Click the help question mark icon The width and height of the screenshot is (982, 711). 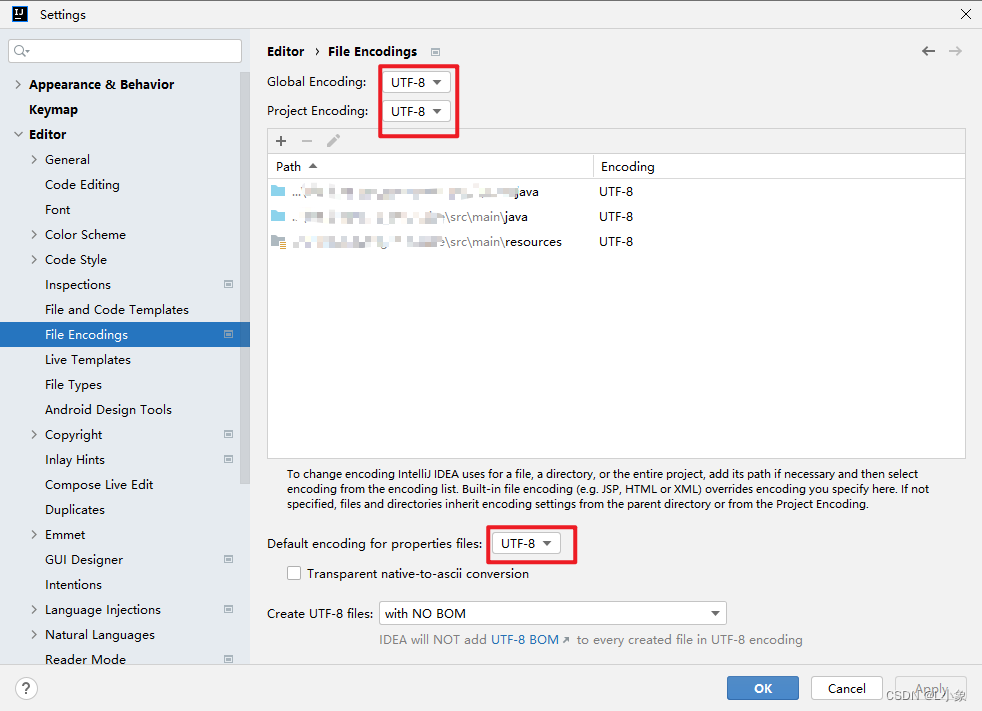tap(26, 688)
